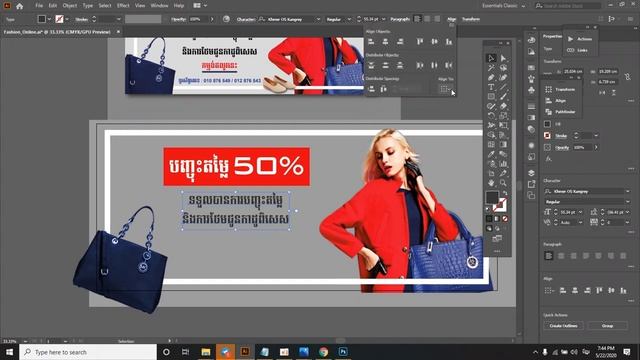Select the Selection (black arrow) tool
Screen dimensions: 640x360
coord(491,58)
